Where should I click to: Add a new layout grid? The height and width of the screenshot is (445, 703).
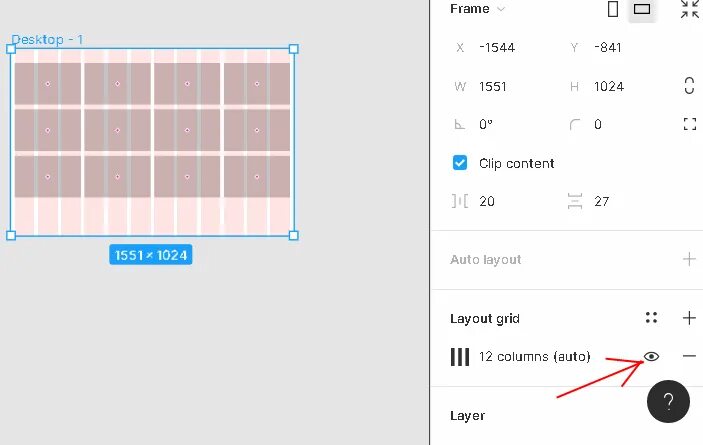coord(689,318)
